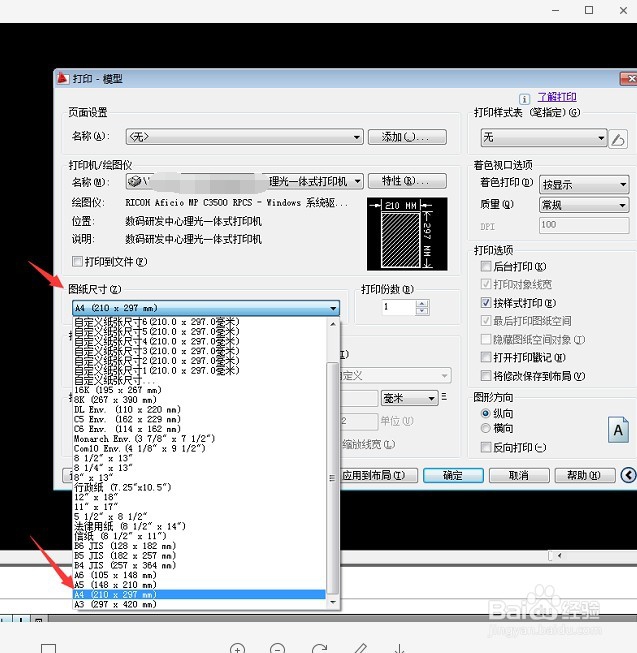The height and width of the screenshot is (653, 637).
Task: Open help with the 帮助 button
Action: tap(585, 475)
